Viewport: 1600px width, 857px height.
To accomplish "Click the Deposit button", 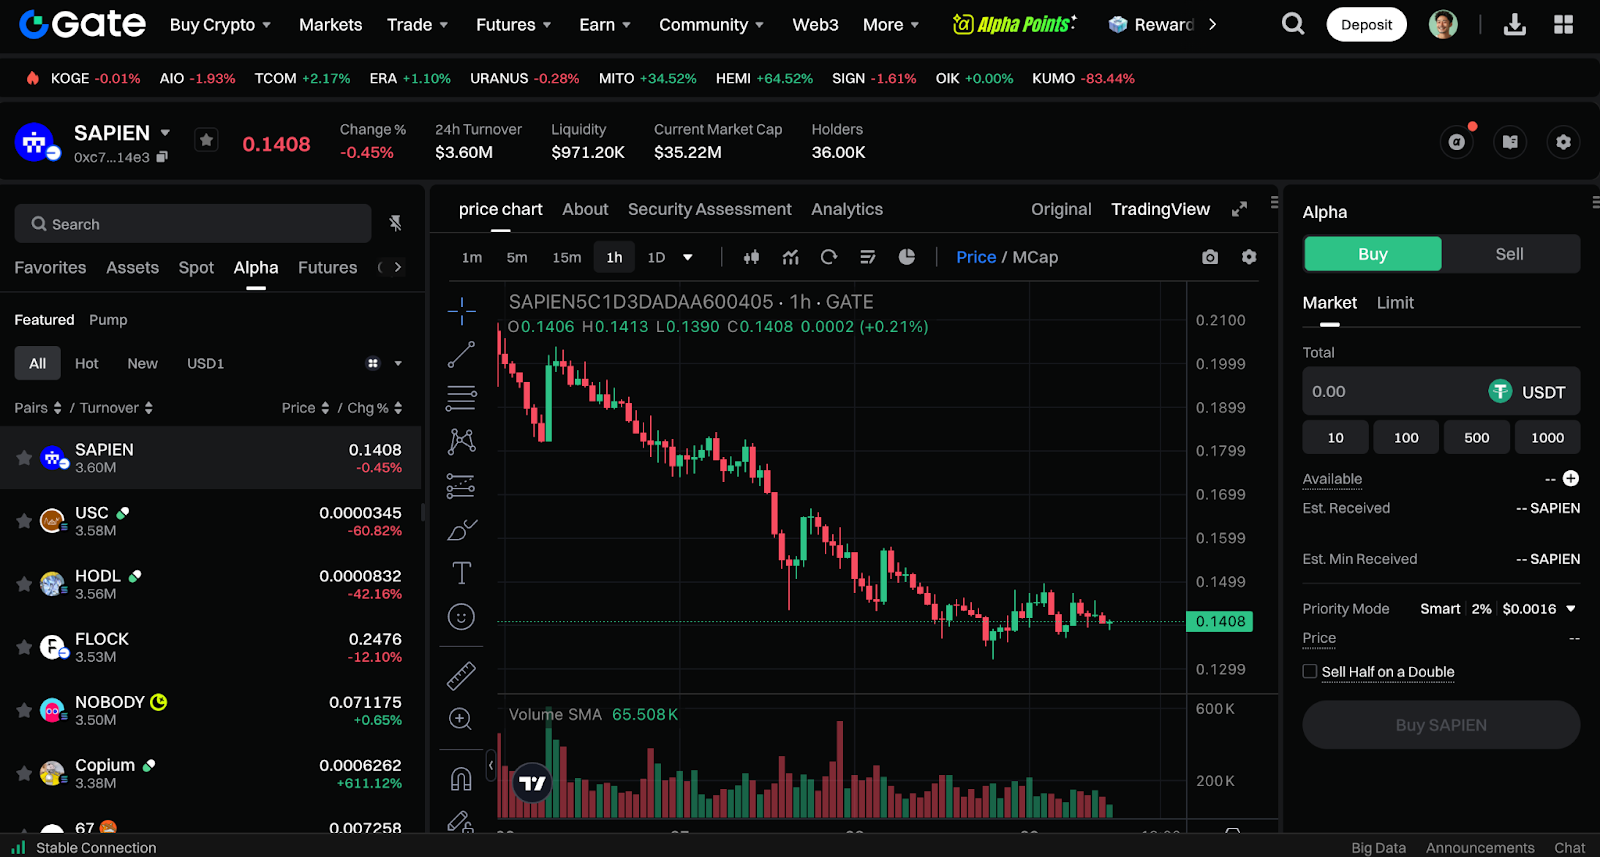I will pyautogui.click(x=1366, y=24).
